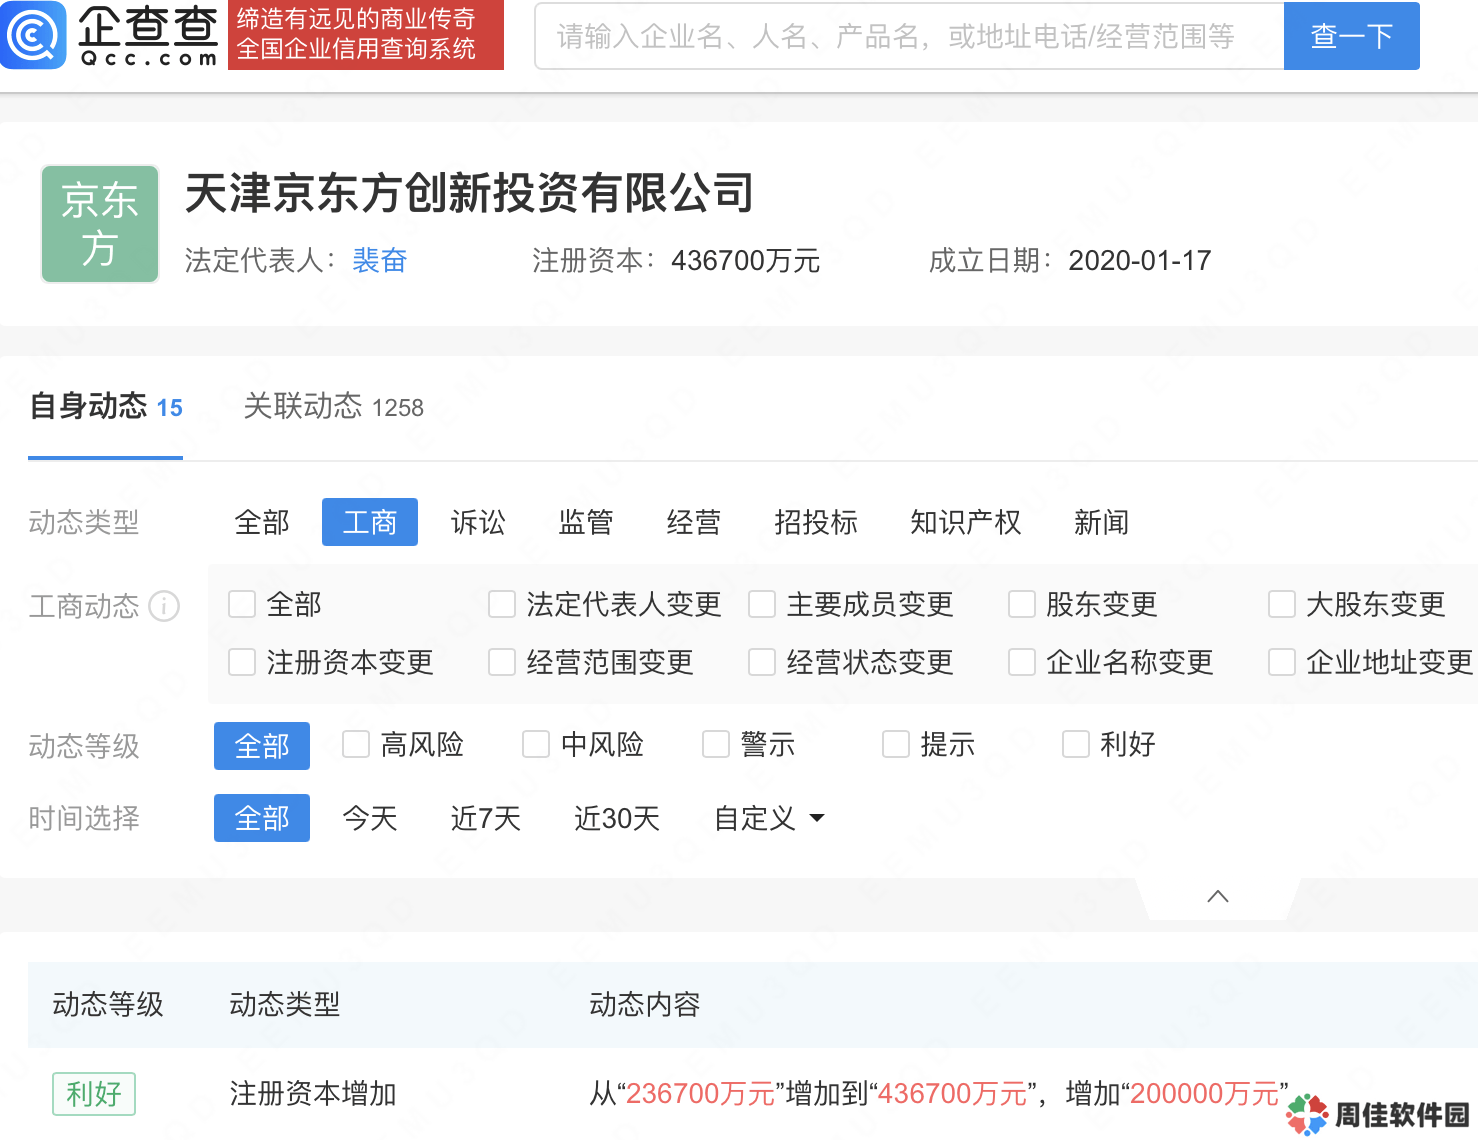This screenshot has width=1478, height=1140.
Task: Select the 监管 dynamic type filter
Action: (586, 522)
